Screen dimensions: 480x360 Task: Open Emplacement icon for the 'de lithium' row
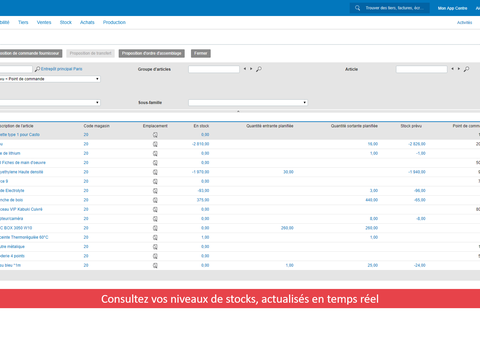pos(155,153)
